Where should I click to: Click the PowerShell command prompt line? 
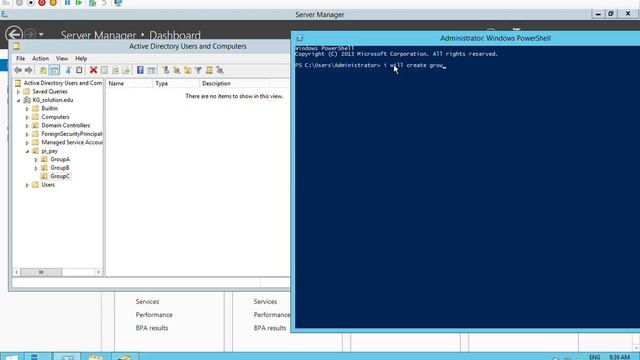(x=371, y=65)
